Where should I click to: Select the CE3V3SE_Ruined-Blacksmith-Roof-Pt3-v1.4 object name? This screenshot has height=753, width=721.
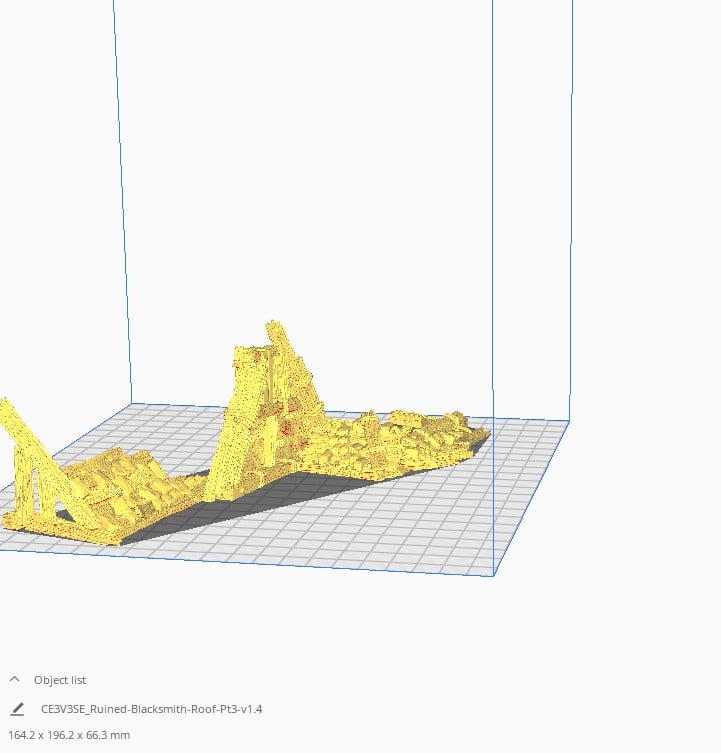tap(152, 709)
